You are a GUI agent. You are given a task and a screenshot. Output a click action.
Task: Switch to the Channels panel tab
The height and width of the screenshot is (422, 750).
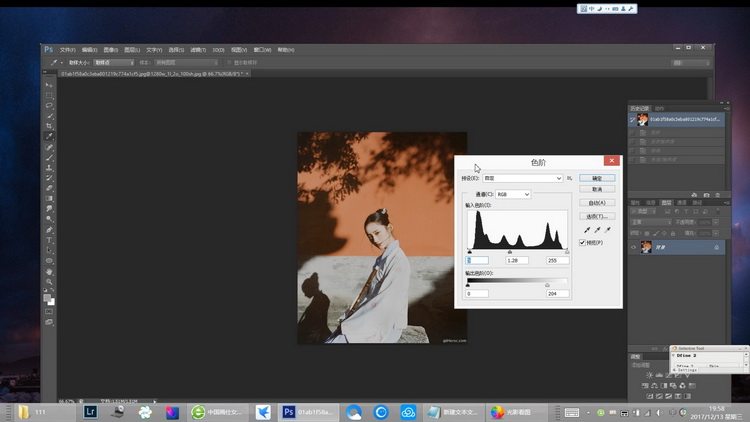click(x=682, y=203)
